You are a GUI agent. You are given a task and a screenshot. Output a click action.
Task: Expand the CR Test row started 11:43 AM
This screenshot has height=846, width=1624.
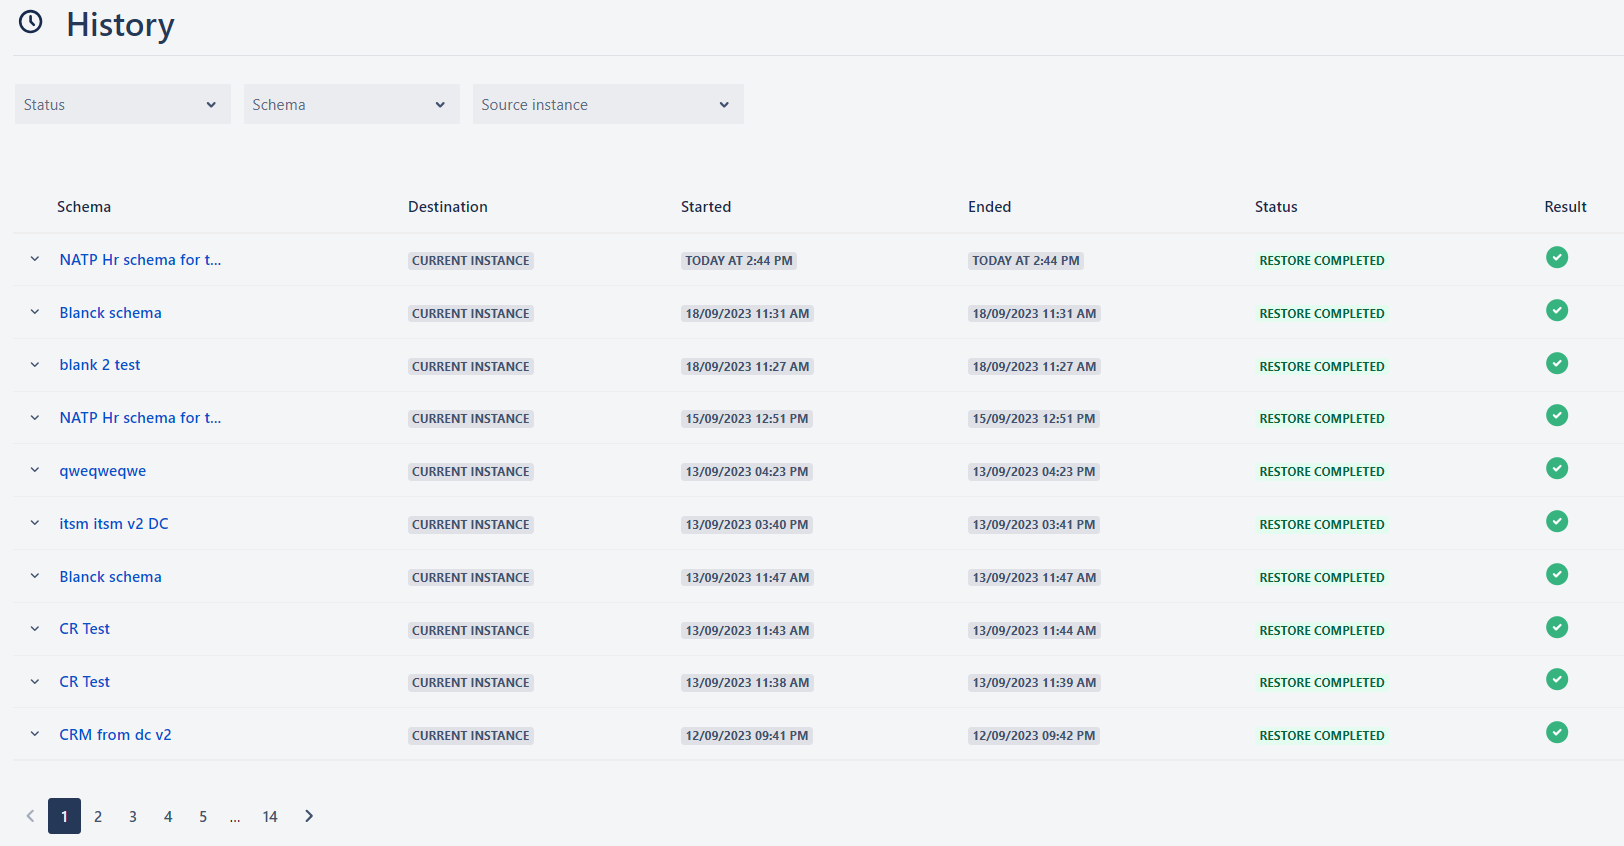35,629
